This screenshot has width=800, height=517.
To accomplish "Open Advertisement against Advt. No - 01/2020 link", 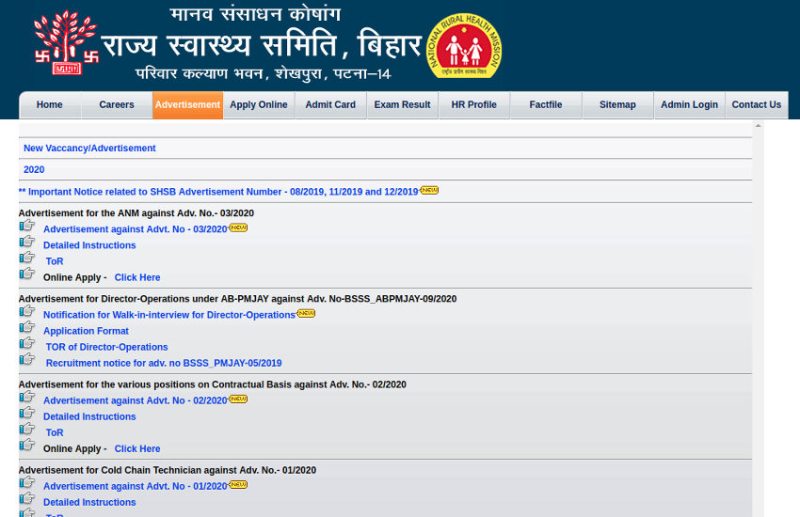I will point(135,486).
